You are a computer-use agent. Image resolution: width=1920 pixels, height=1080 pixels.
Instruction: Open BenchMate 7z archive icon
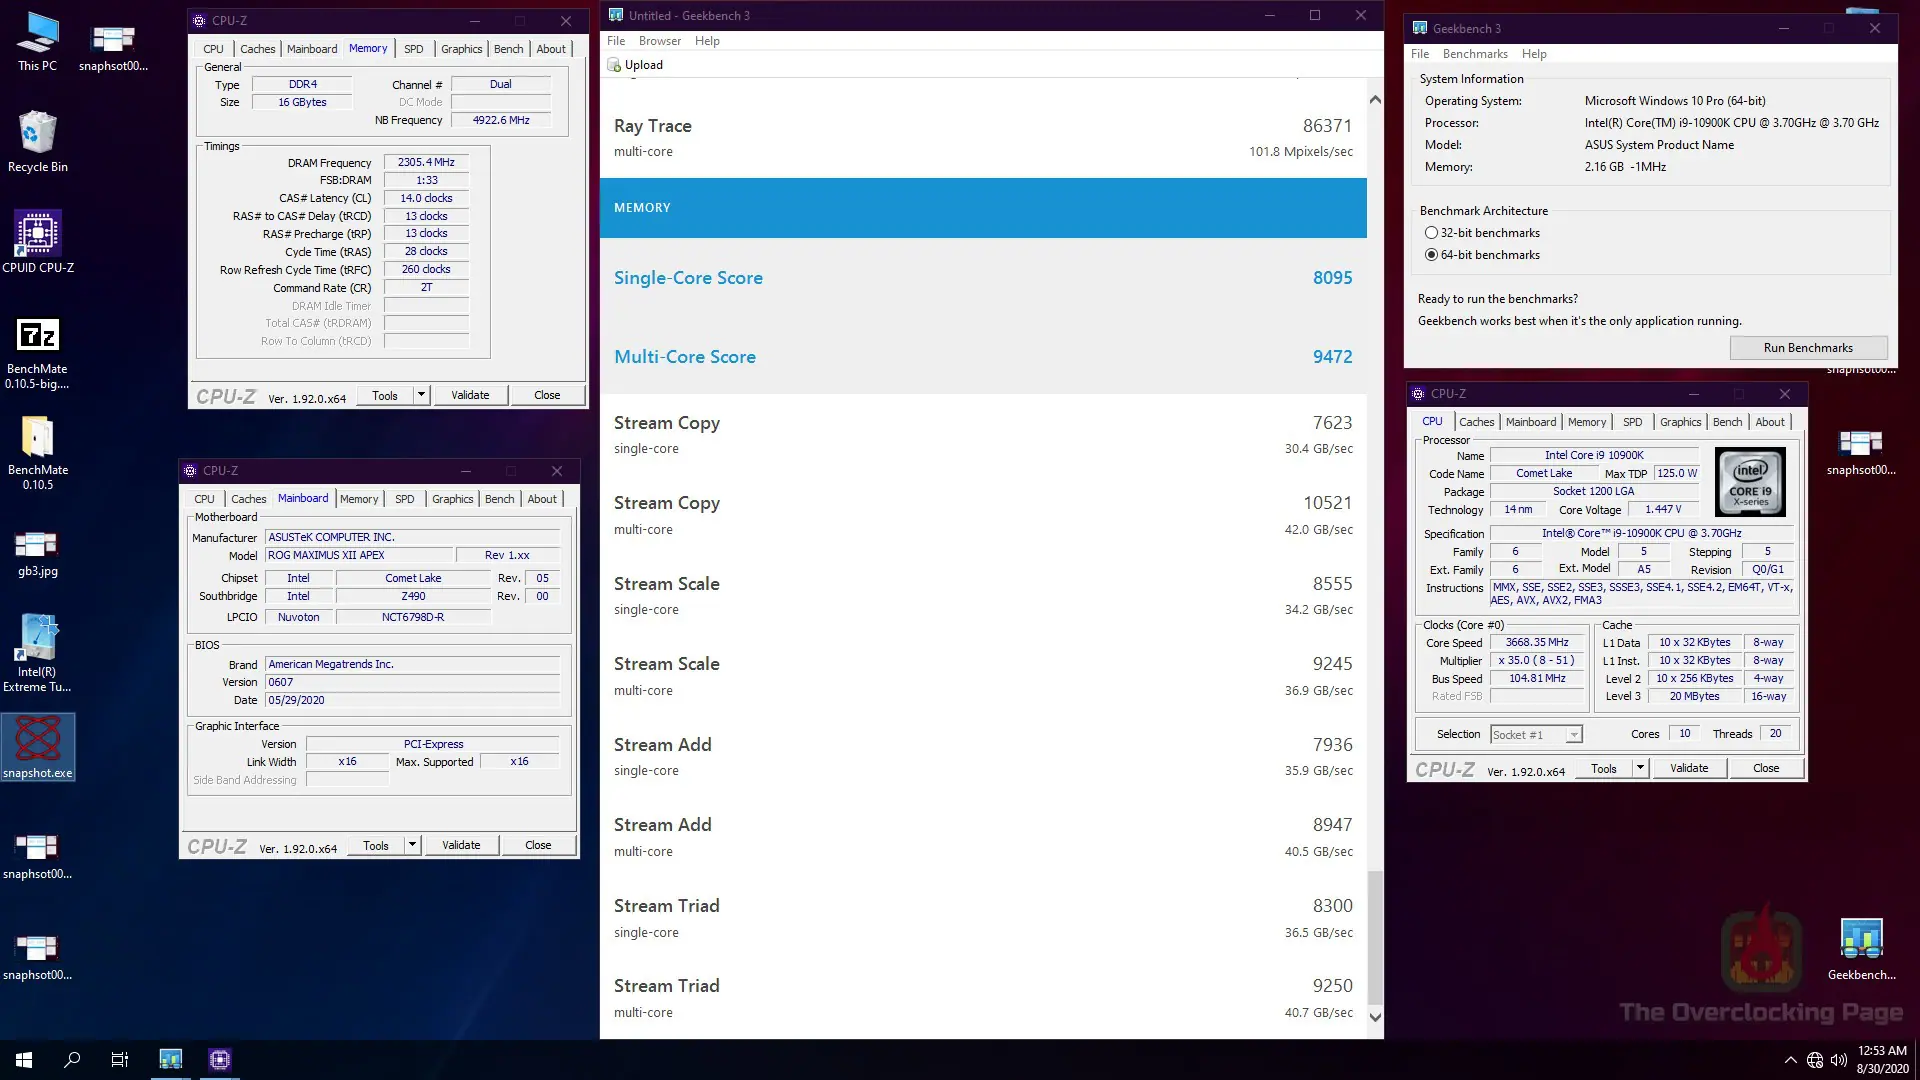38,337
